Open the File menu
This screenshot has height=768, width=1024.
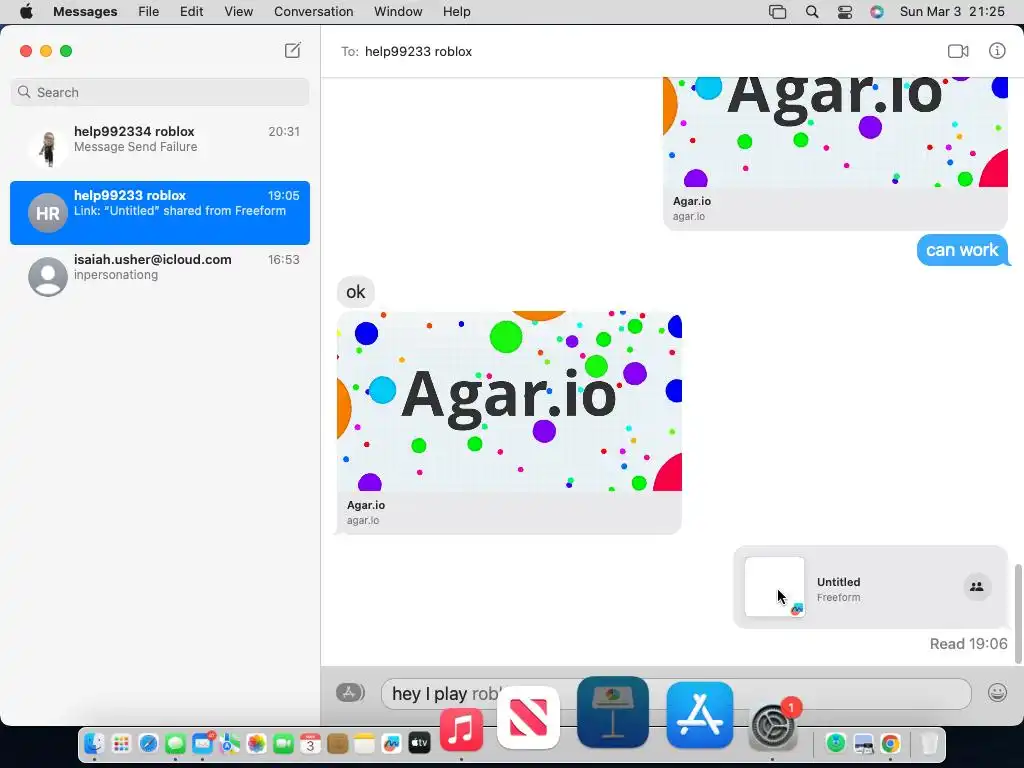click(148, 12)
